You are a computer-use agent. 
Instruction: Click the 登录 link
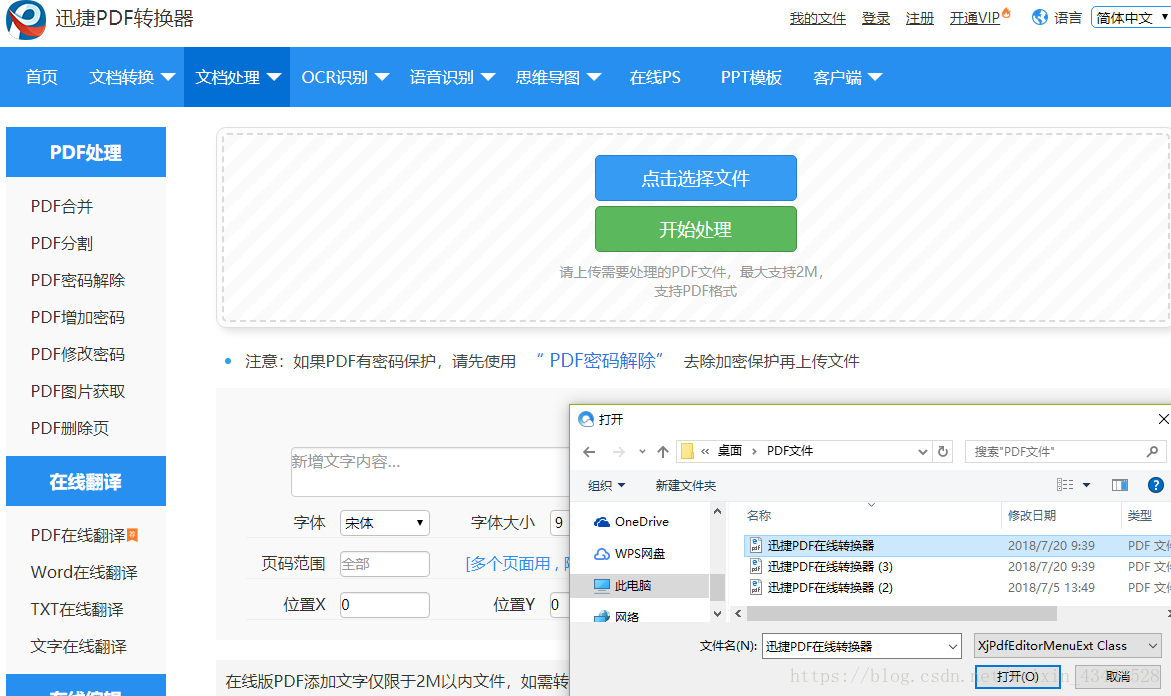pos(875,18)
